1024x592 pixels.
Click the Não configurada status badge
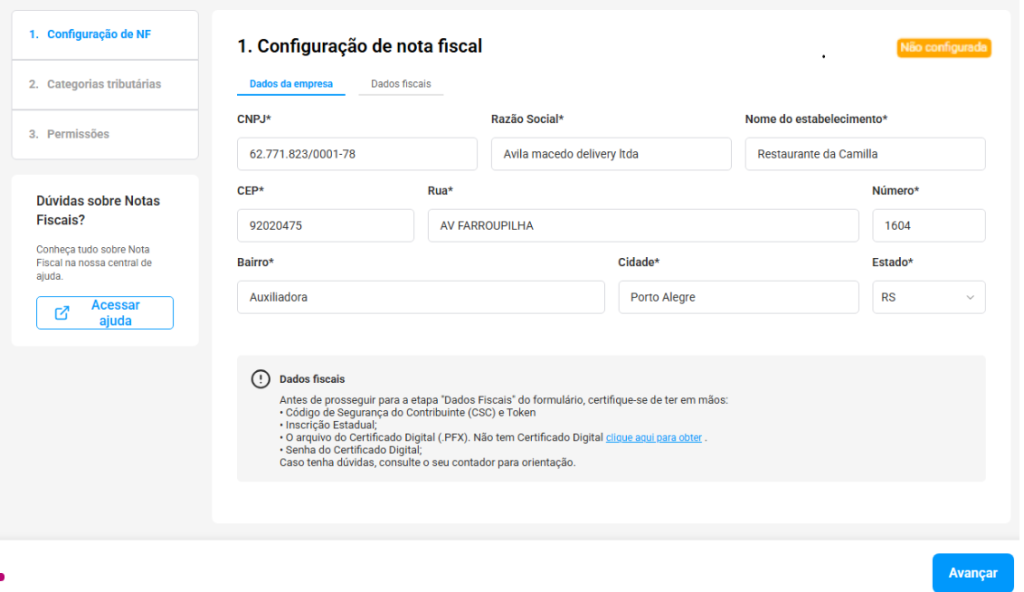point(944,48)
